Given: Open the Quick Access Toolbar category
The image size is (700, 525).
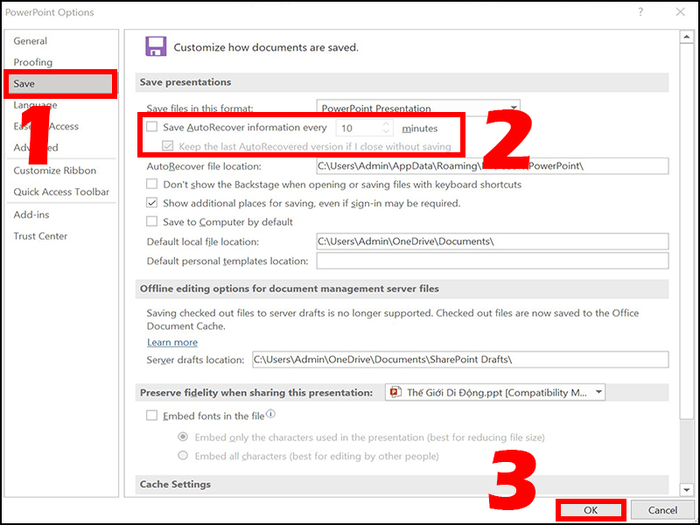Looking at the screenshot, I should click(61, 192).
